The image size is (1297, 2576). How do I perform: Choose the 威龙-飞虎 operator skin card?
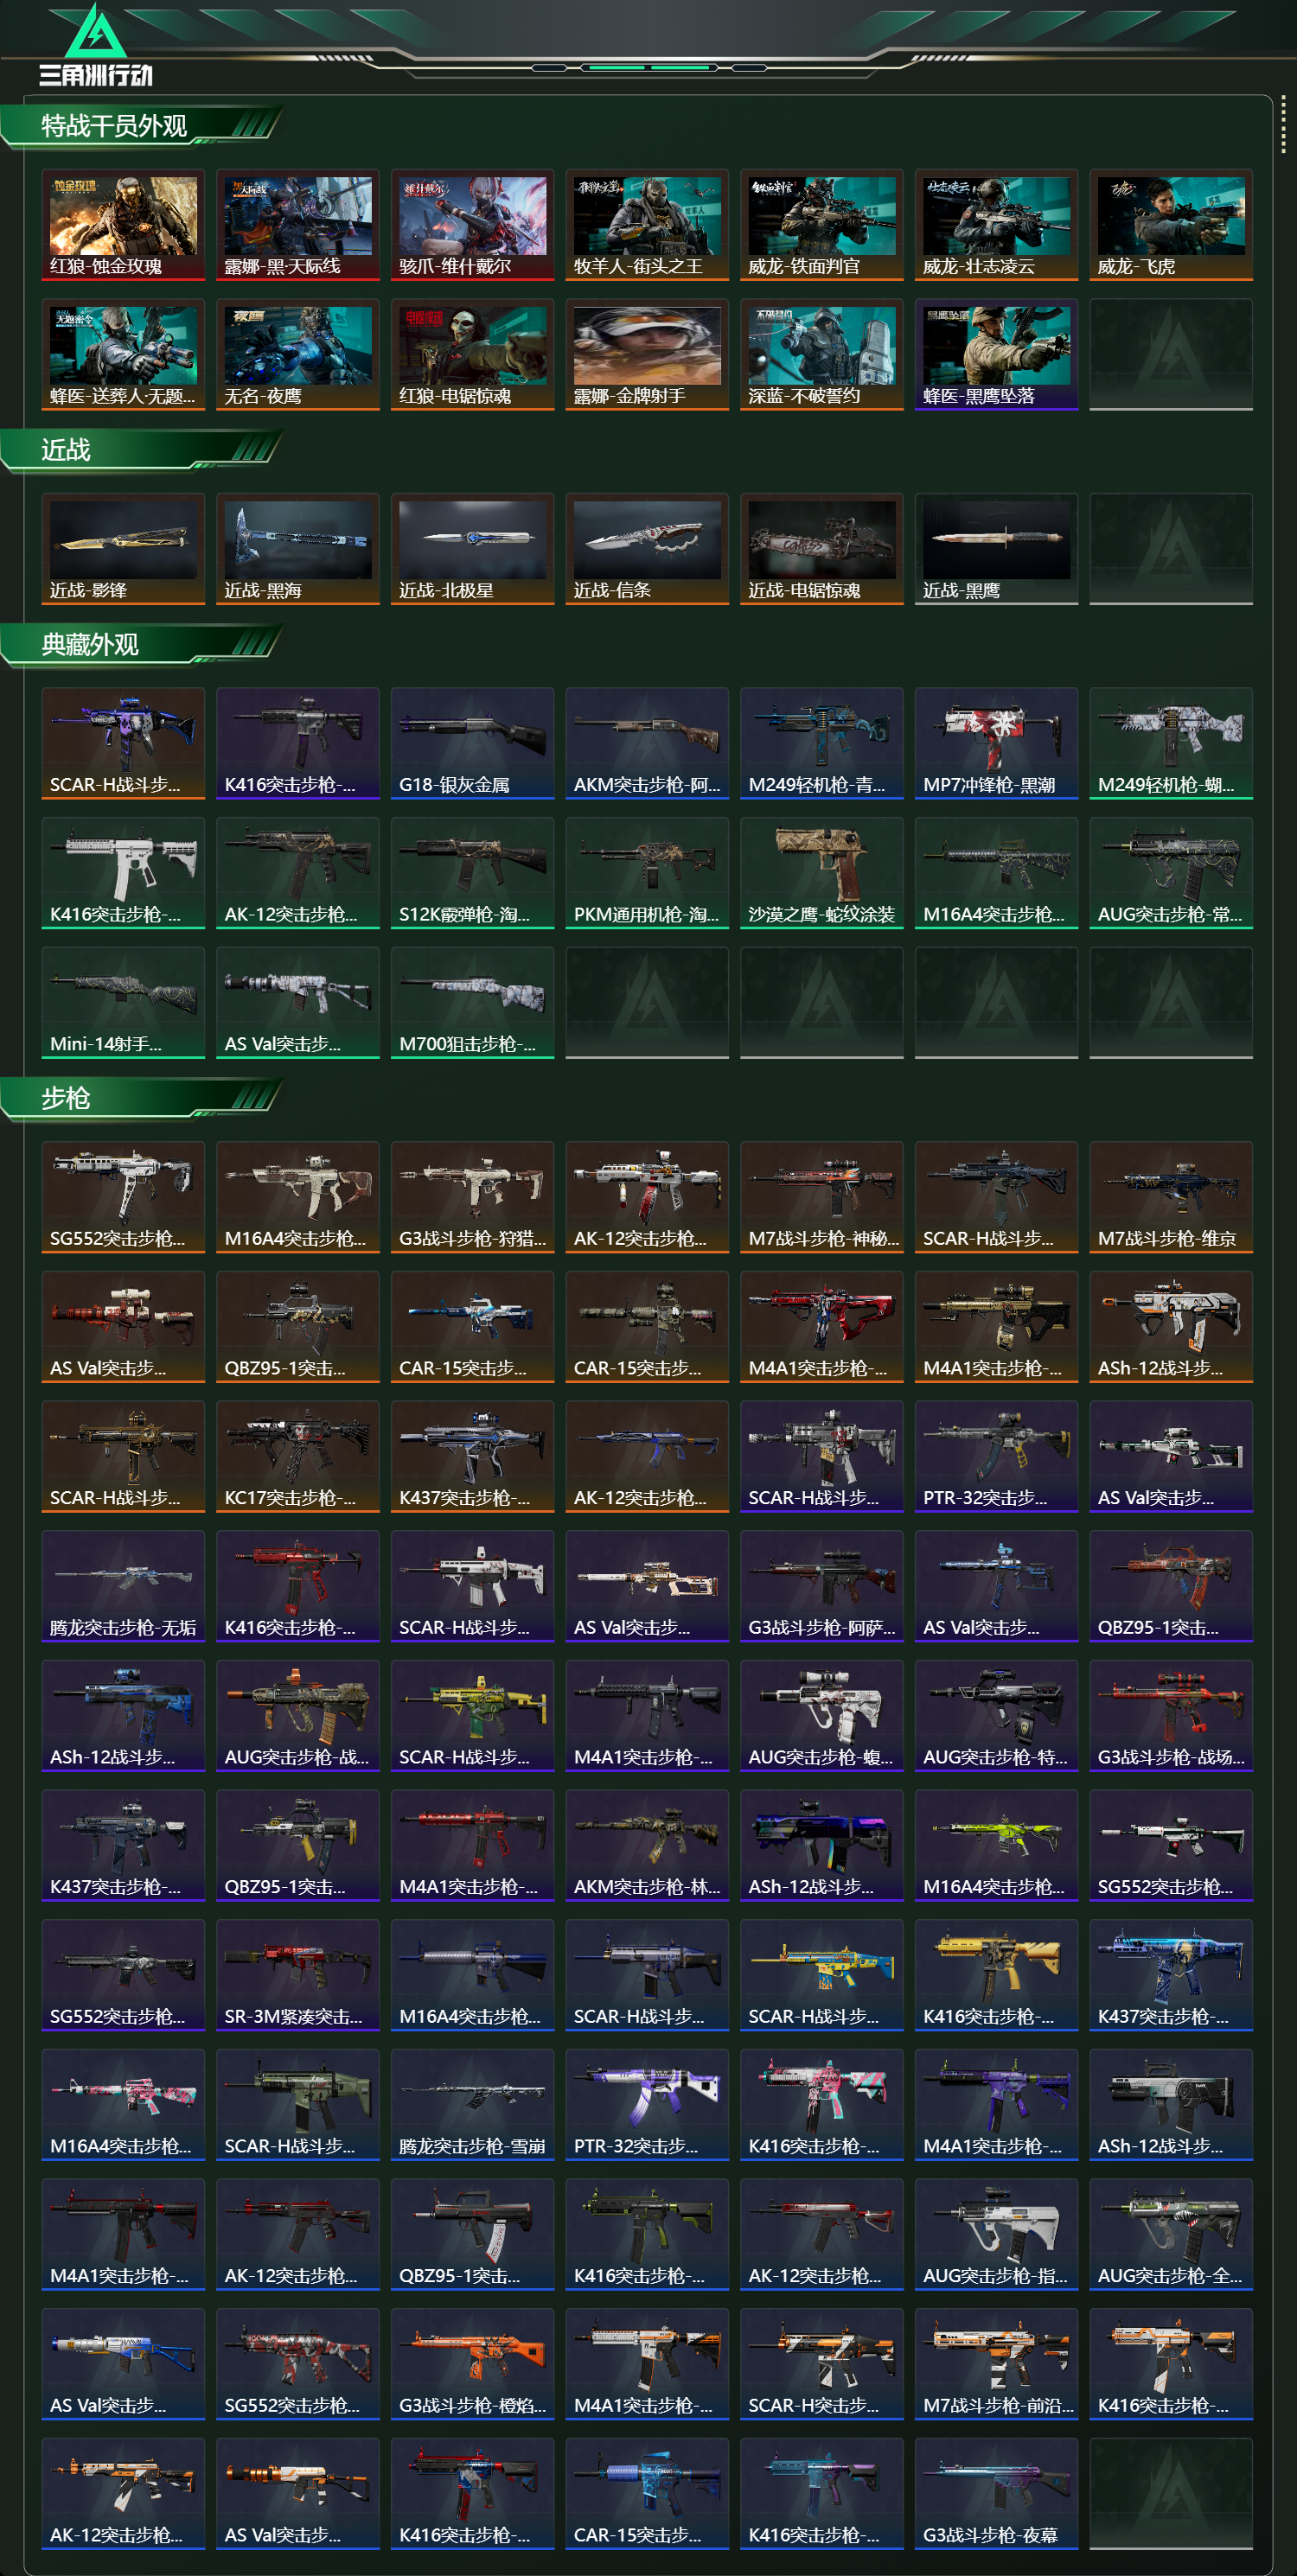(x=1171, y=225)
